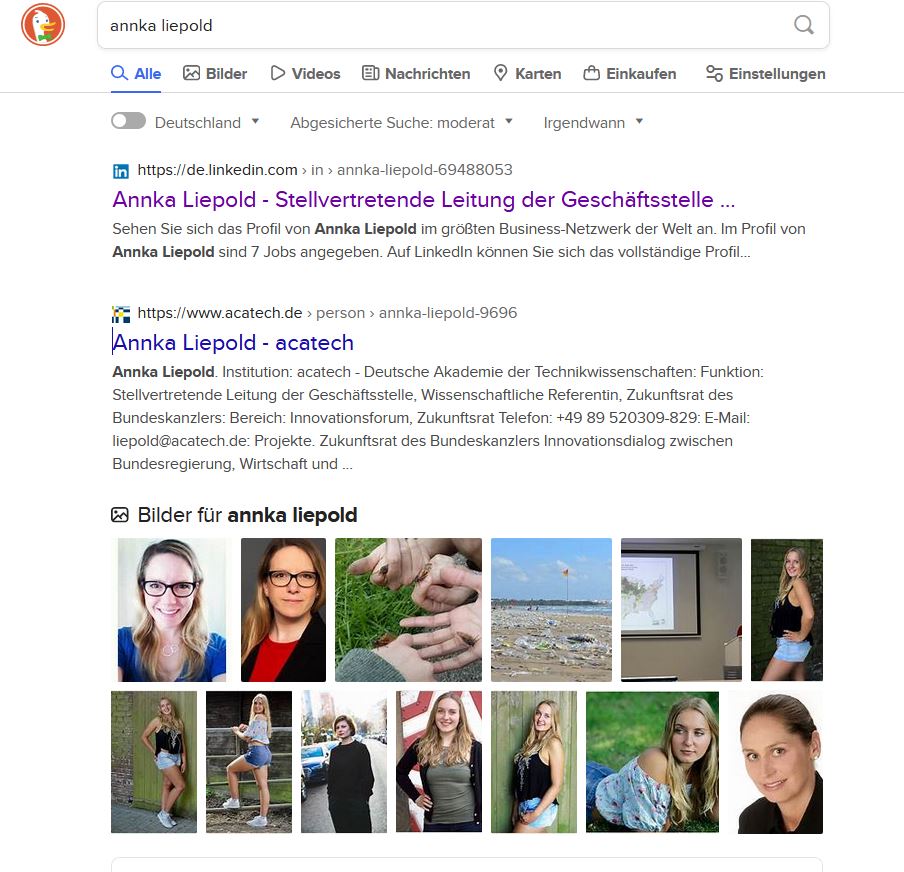Expand the Irgendwann time filter

pos(593,122)
